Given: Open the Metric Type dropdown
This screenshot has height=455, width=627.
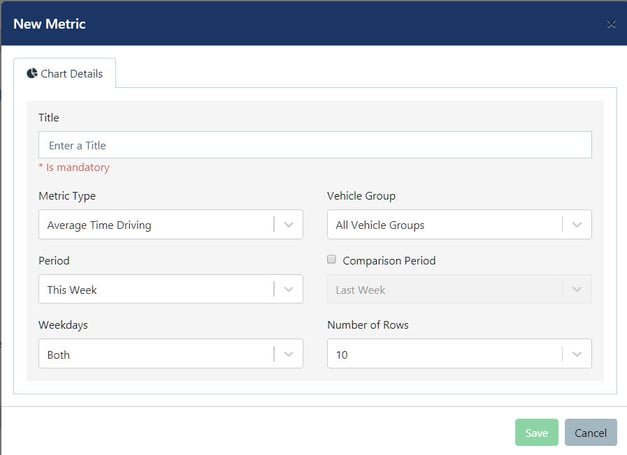Looking at the screenshot, I should coord(171,225).
